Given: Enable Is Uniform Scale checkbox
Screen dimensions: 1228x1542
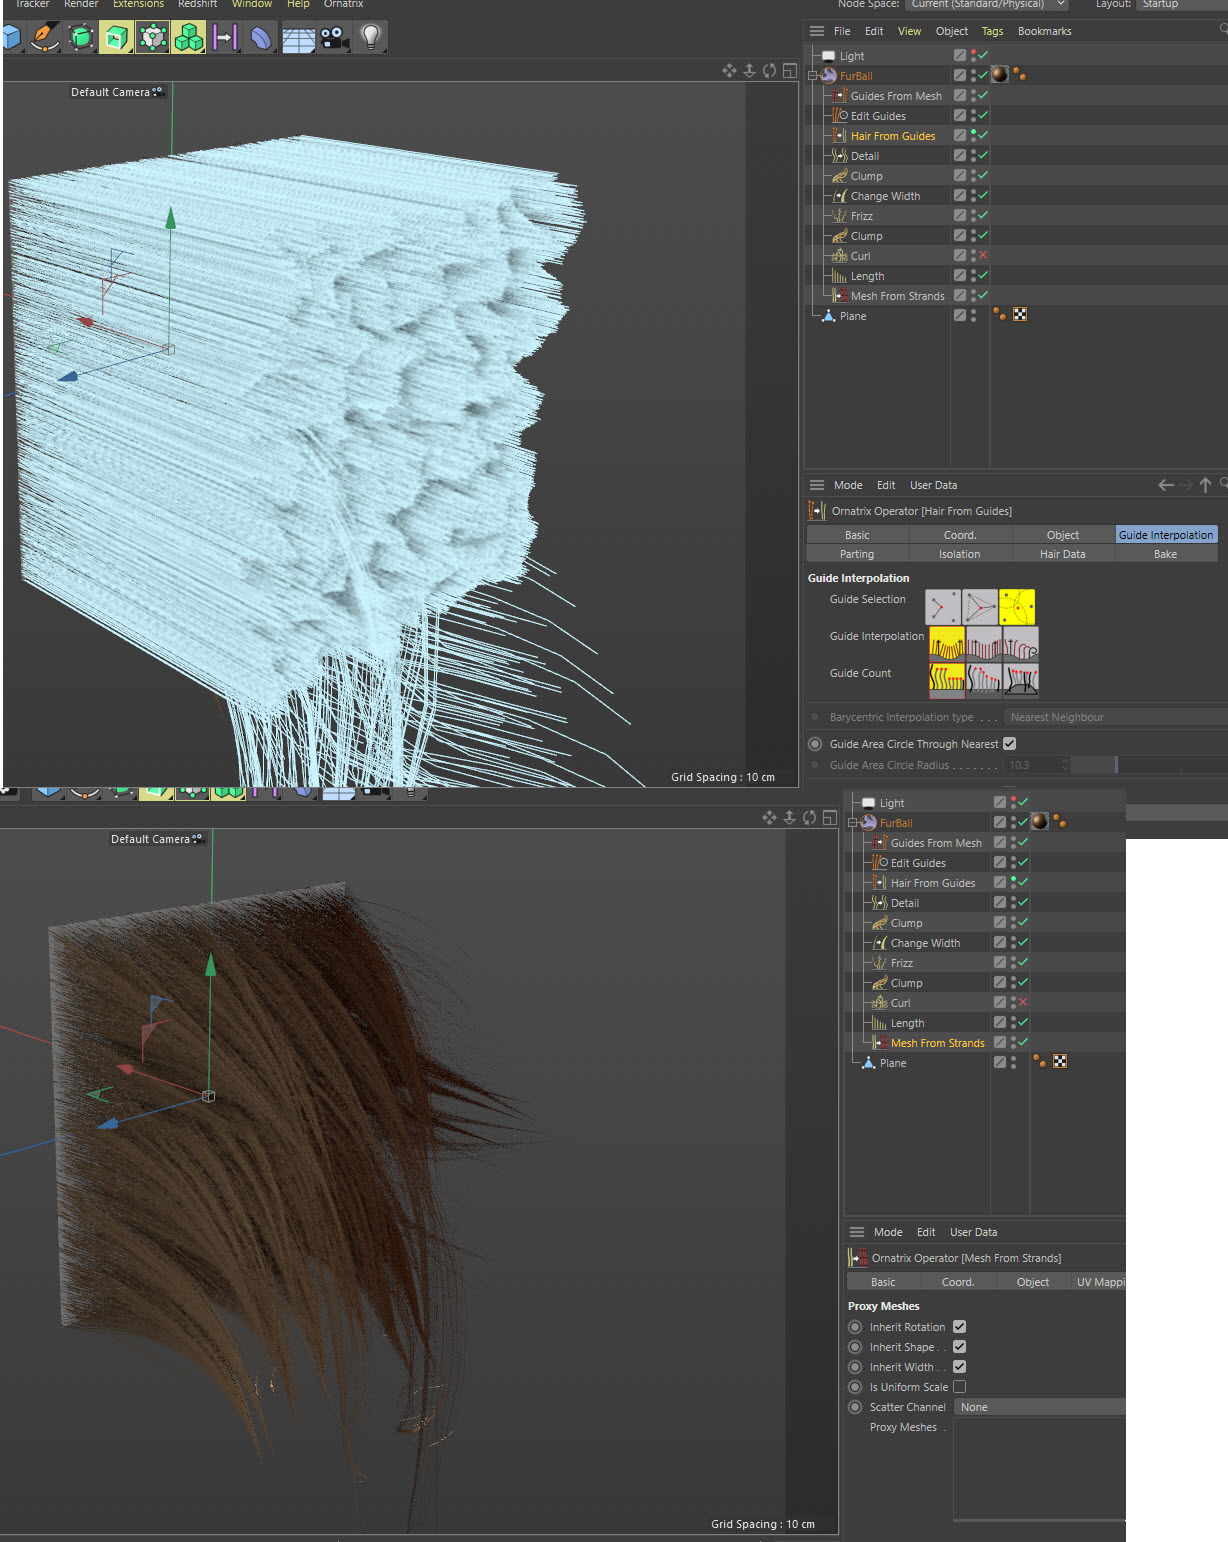Looking at the screenshot, I should (959, 1387).
